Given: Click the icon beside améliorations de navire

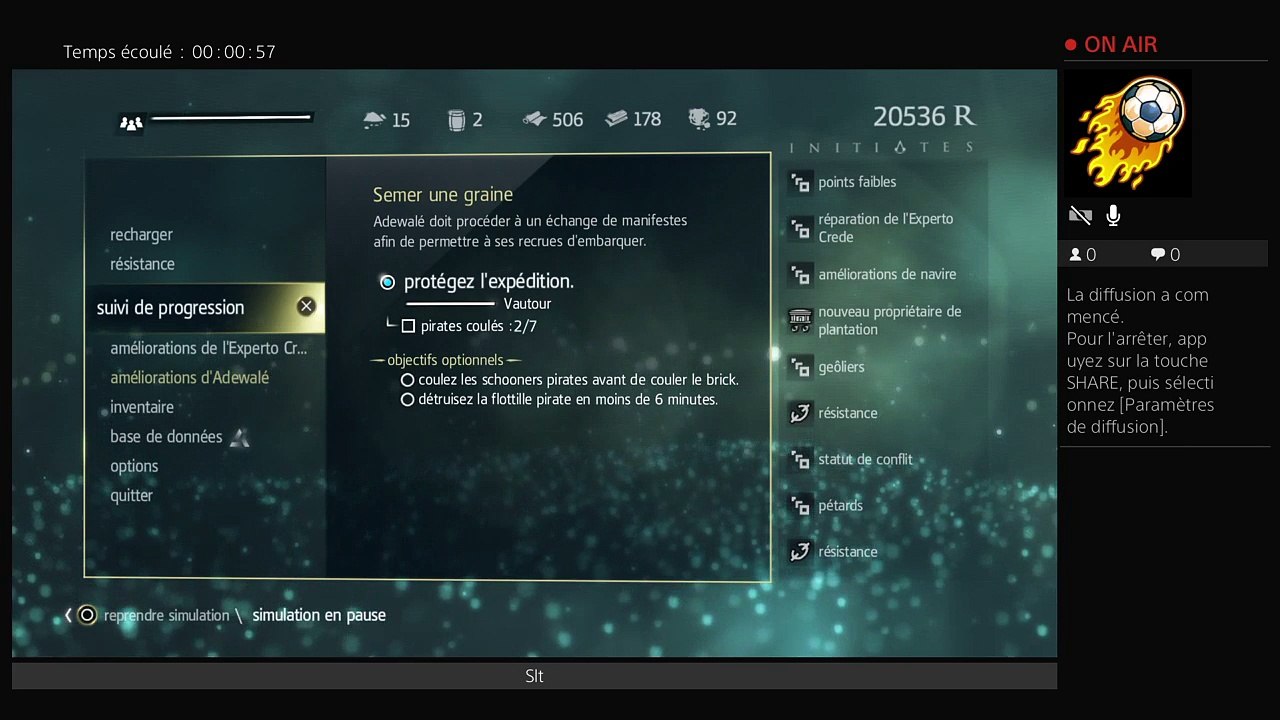Looking at the screenshot, I should pyautogui.click(x=799, y=274).
